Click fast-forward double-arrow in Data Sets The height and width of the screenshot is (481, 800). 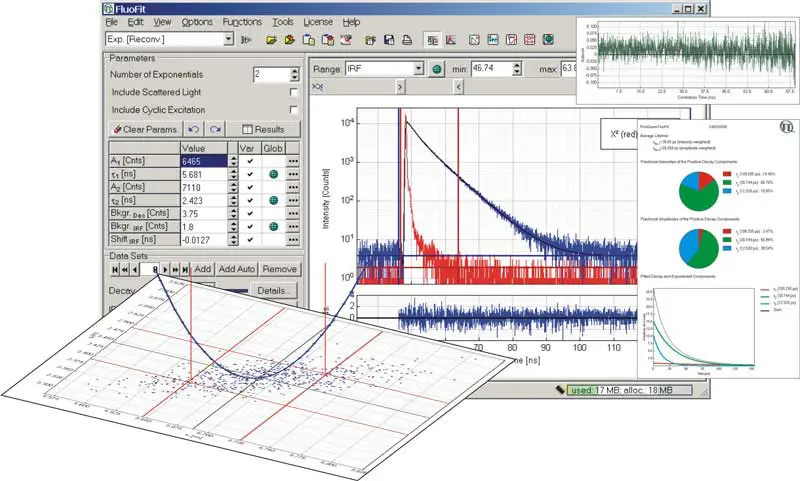pyautogui.click(x=175, y=269)
